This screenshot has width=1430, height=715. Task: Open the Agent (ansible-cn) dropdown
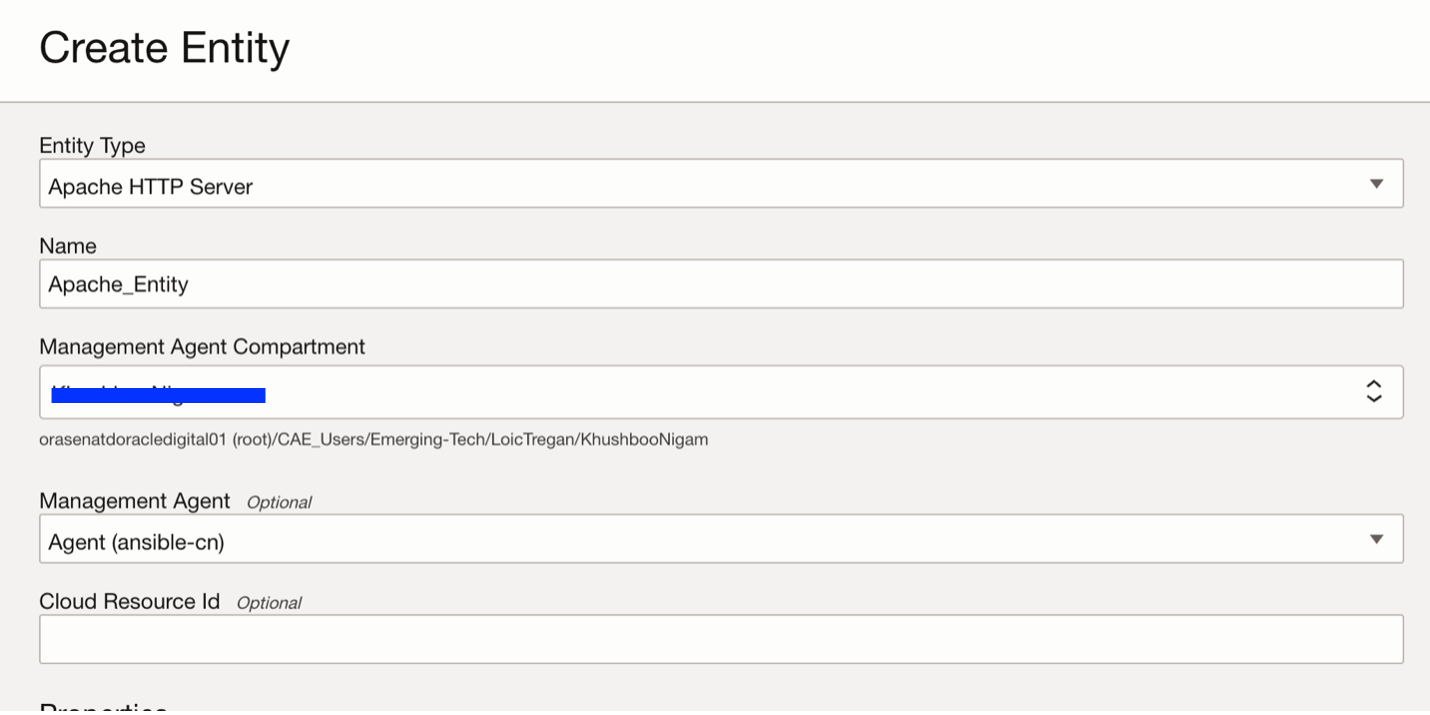point(700,540)
